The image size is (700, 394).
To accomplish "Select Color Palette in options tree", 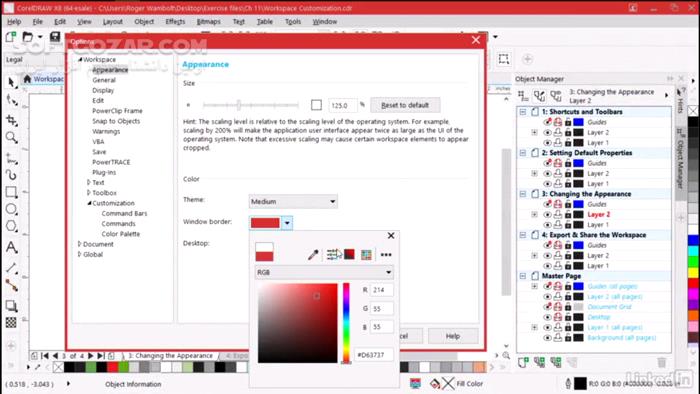I will coord(121,234).
